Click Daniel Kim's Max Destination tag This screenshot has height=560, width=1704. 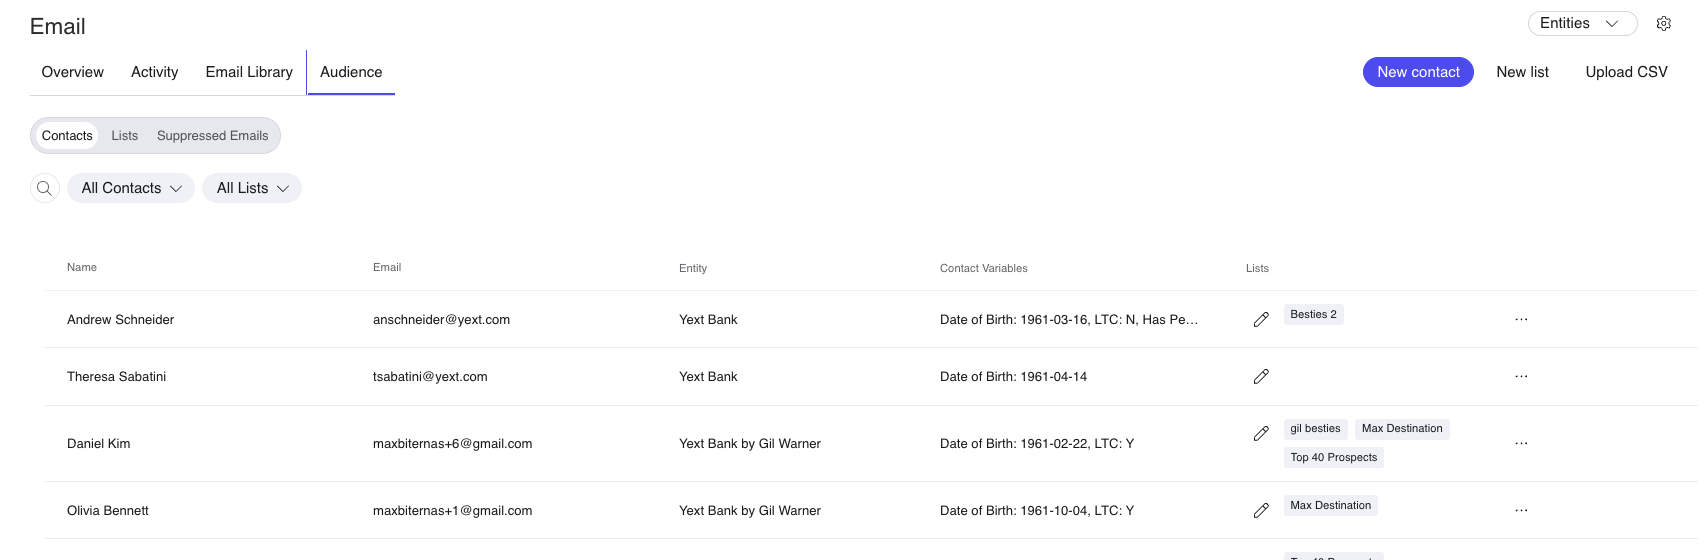click(x=1402, y=428)
